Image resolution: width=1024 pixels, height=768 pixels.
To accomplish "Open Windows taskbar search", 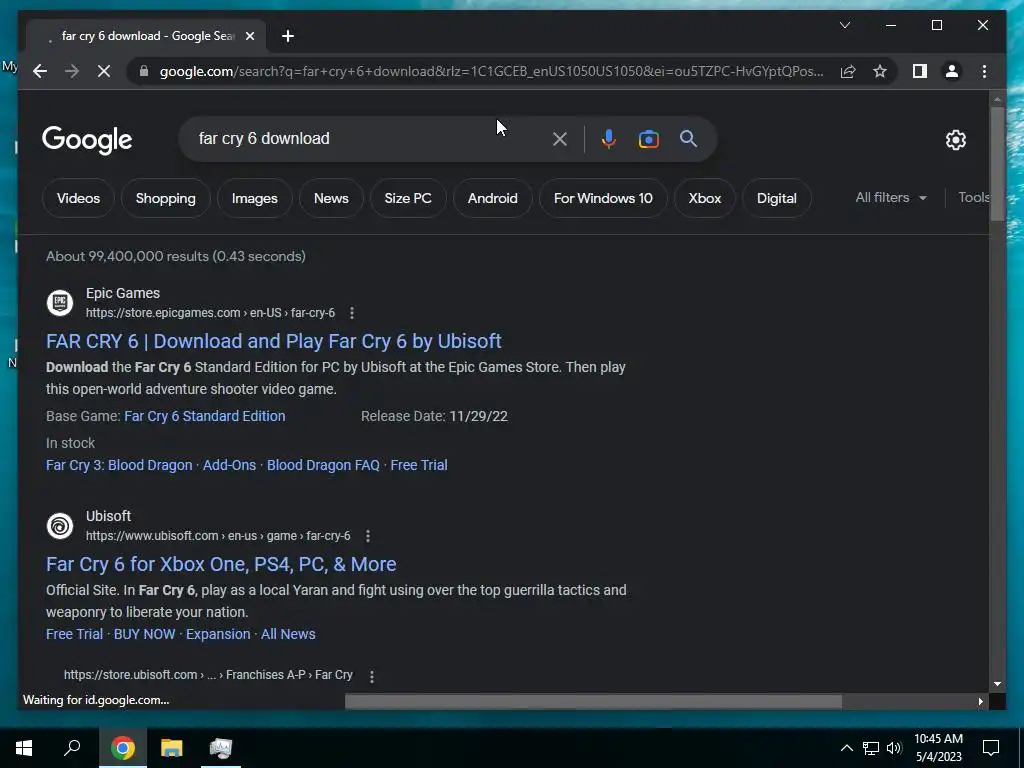I will (72, 748).
